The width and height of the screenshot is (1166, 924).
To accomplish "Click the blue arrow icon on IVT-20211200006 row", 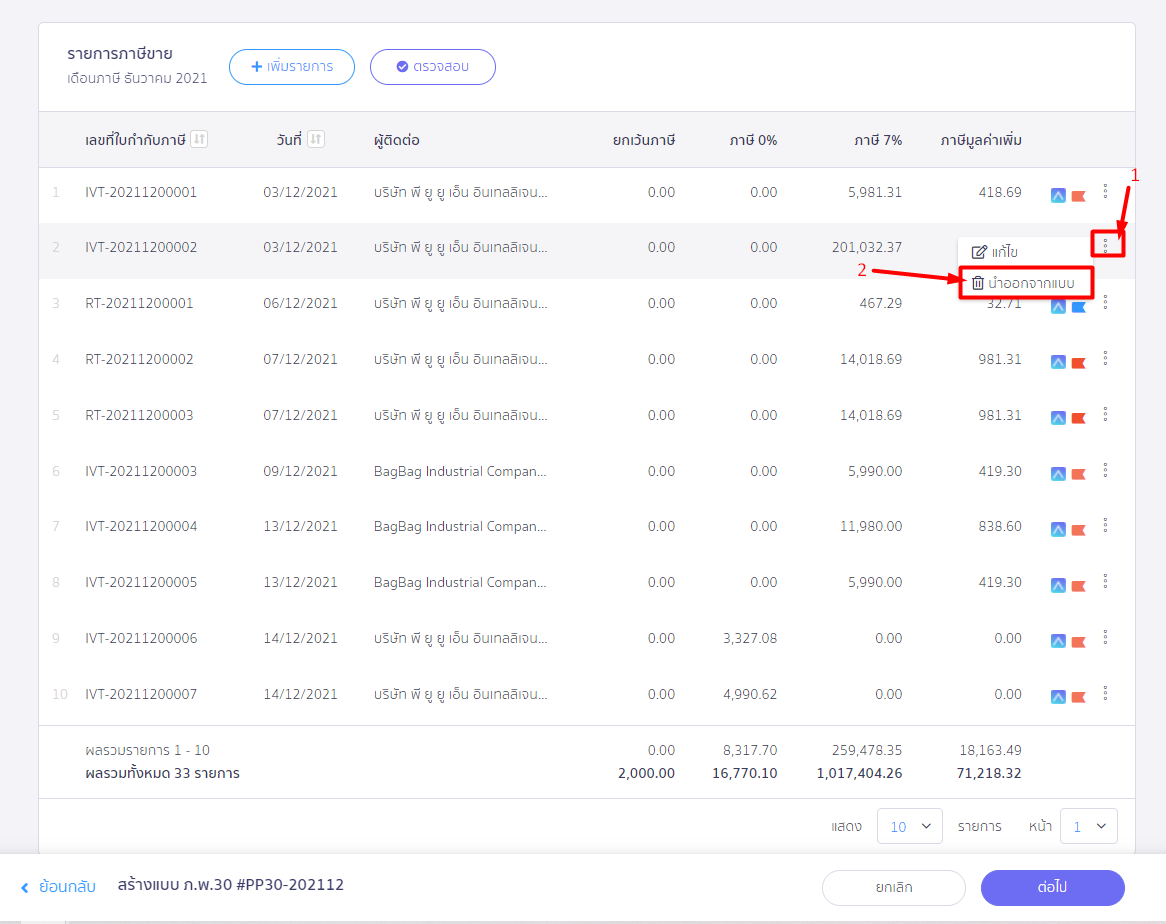I will tap(1058, 642).
